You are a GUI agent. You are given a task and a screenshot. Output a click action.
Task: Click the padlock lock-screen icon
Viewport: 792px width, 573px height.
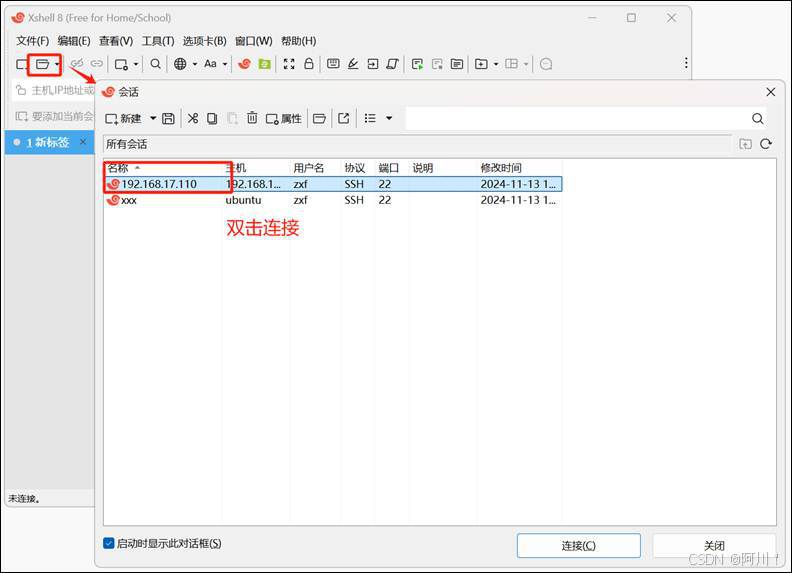pyautogui.click(x=309, y=63)
